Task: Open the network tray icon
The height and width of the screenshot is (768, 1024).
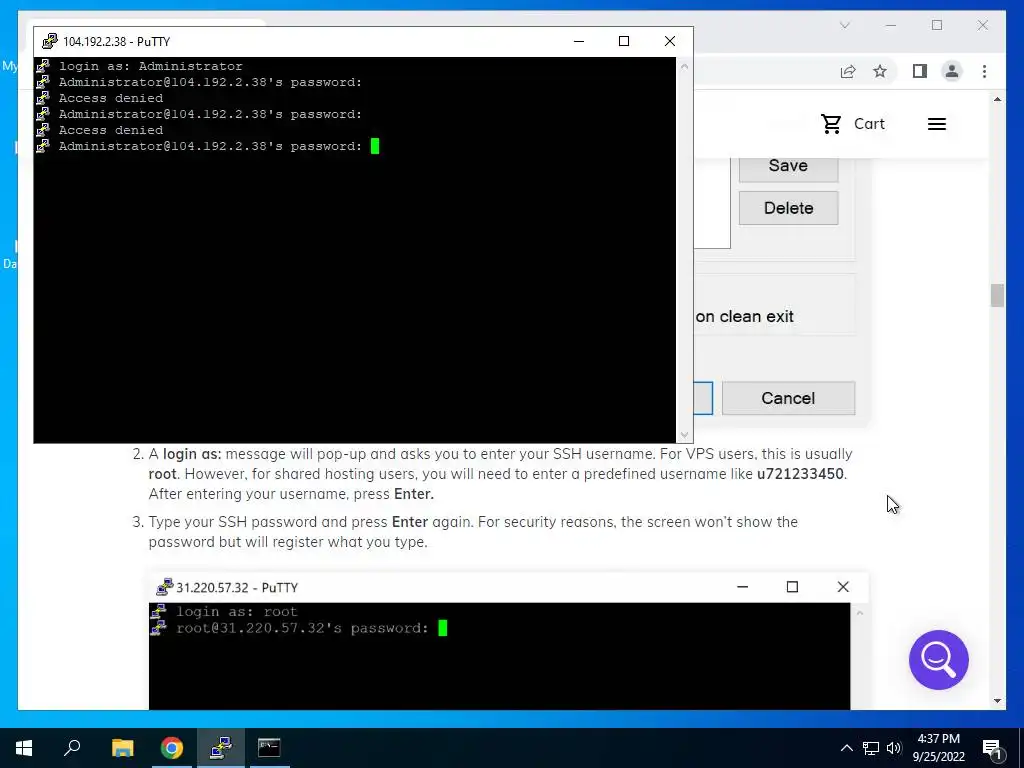Action: [871, 748]
